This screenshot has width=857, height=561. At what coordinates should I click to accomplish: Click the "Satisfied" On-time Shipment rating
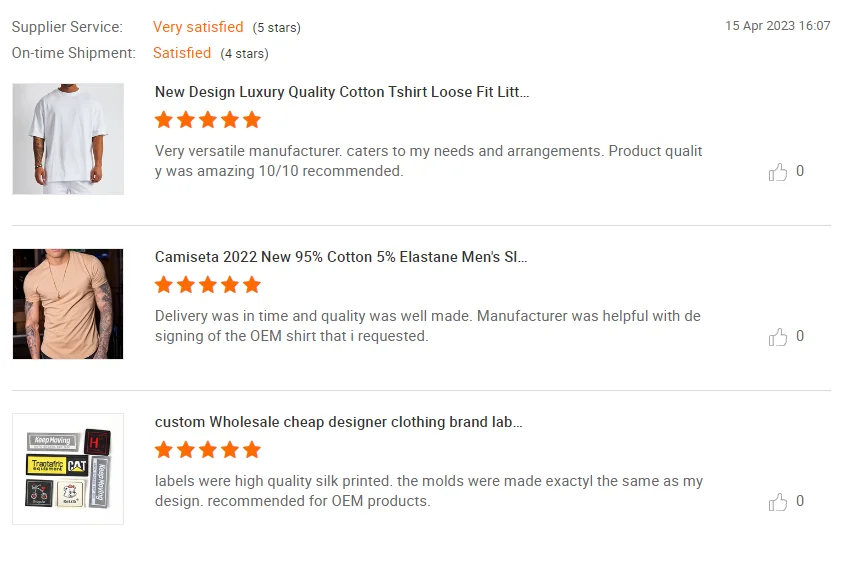click(182, 53)
